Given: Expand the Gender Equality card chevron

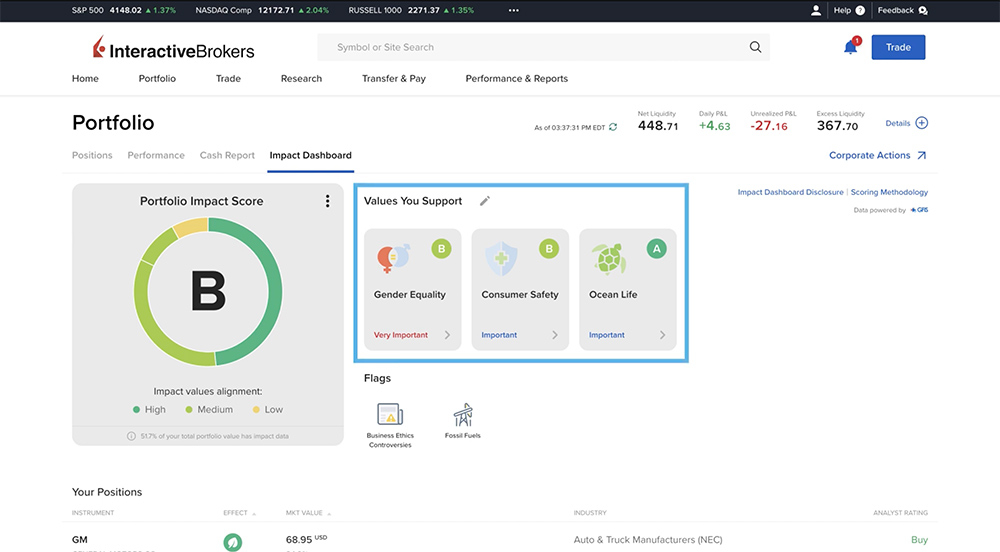Looking at the screenshot, I should click(x=447, y=335).
